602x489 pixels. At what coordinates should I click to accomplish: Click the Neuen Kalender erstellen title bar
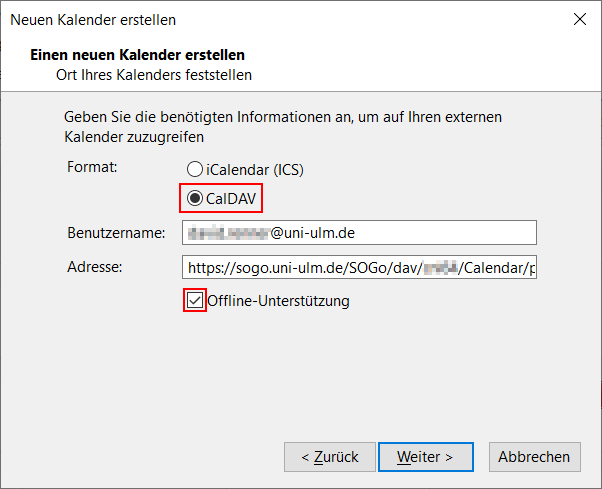[250, 19]
